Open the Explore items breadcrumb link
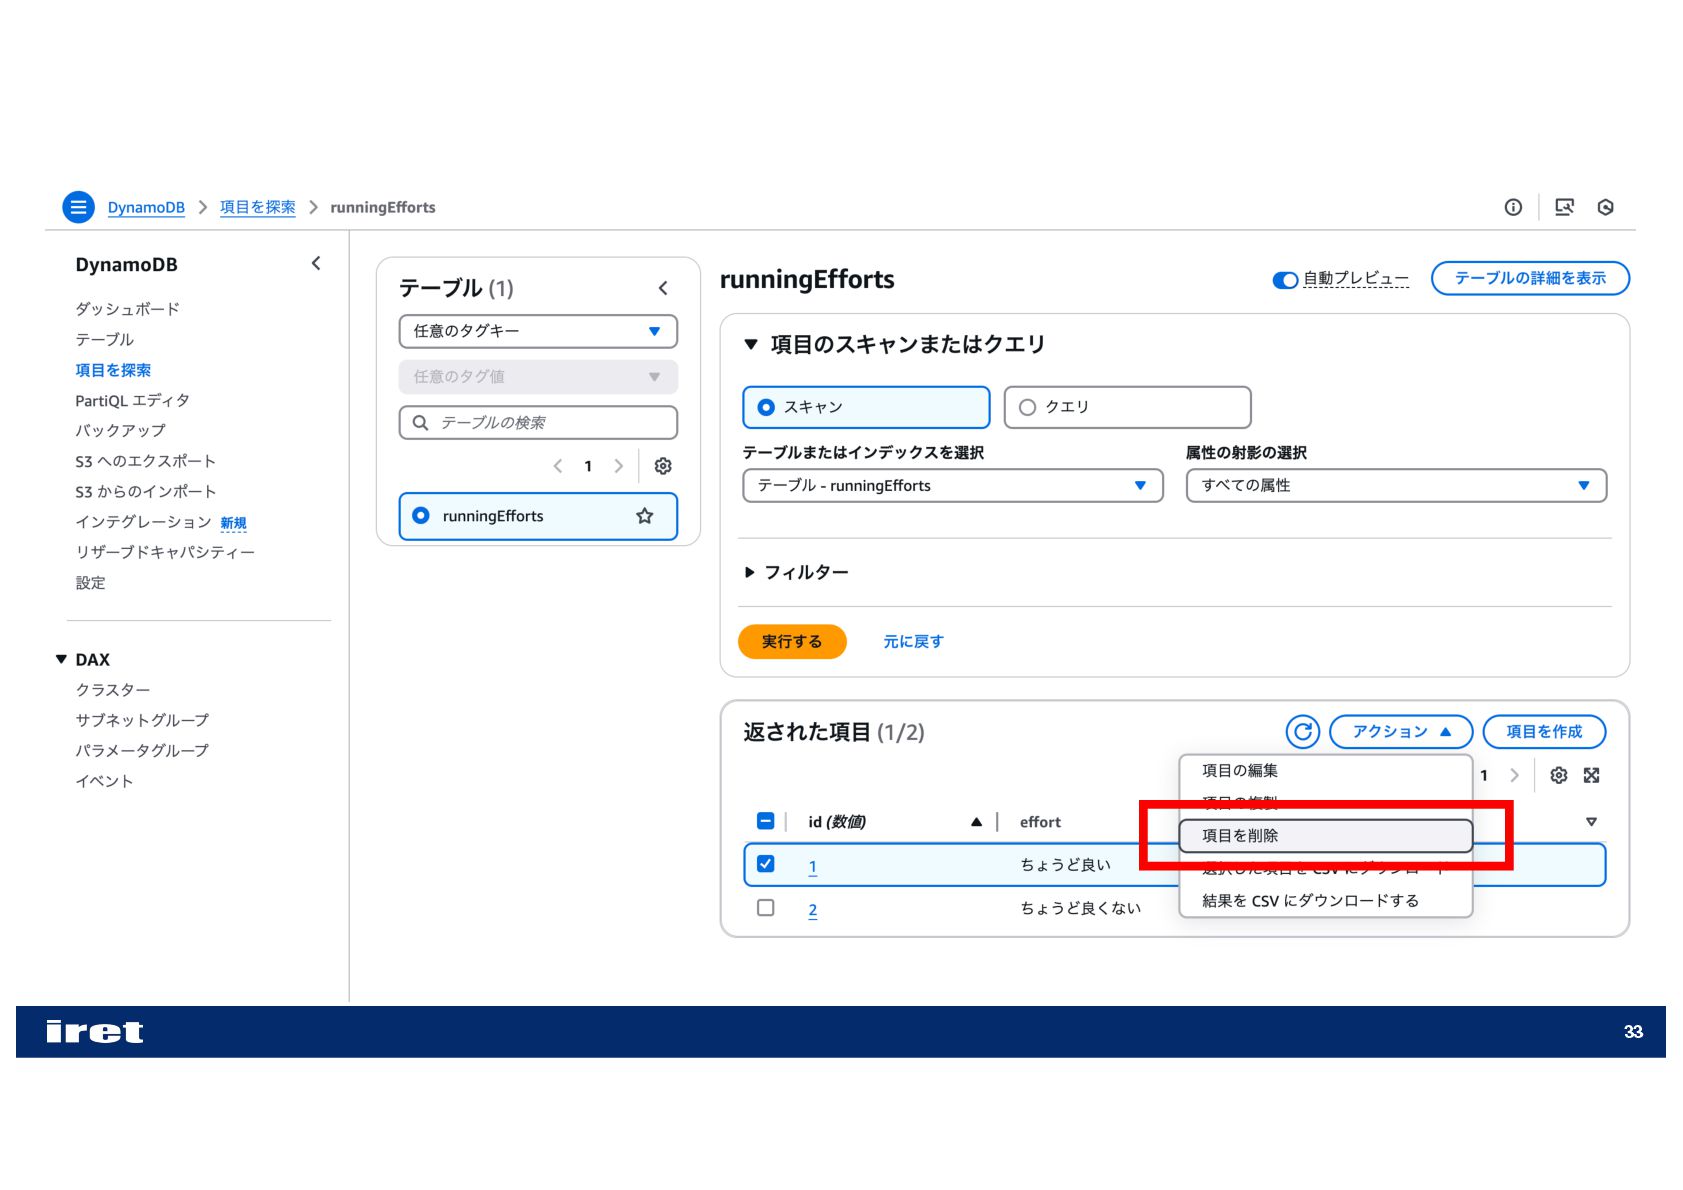The height and width of the screenshot is (1190, 1683). (x=258, y=208)
